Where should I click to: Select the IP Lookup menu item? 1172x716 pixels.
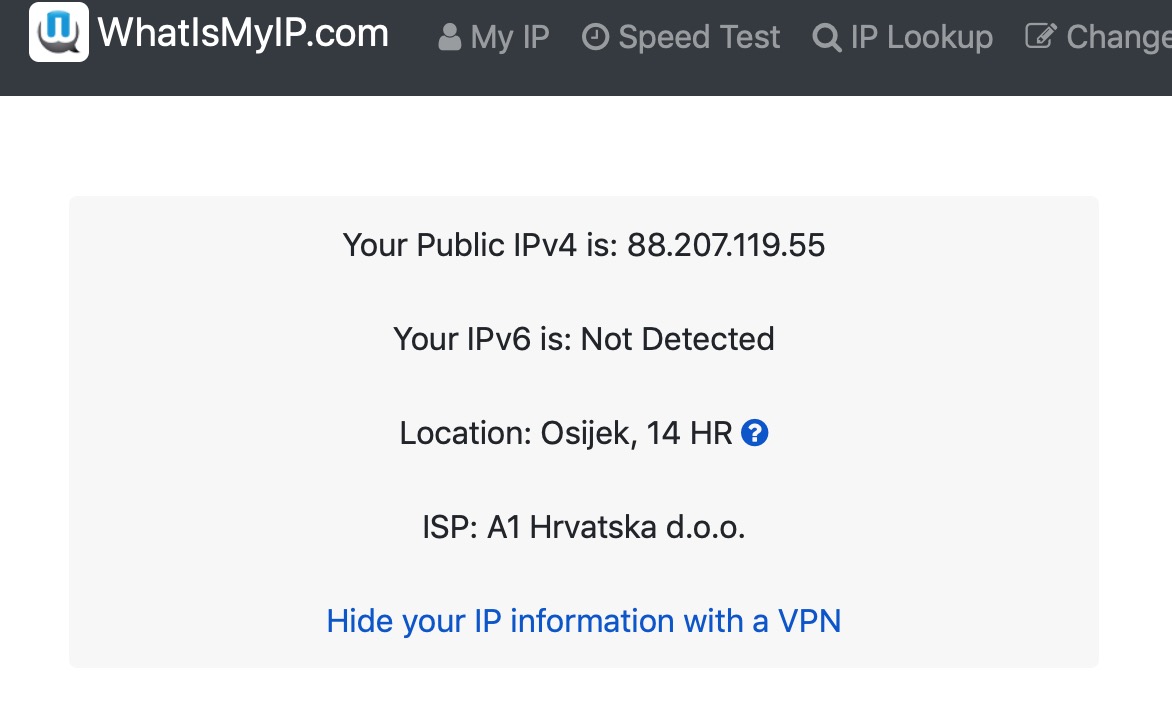(921, 38)
